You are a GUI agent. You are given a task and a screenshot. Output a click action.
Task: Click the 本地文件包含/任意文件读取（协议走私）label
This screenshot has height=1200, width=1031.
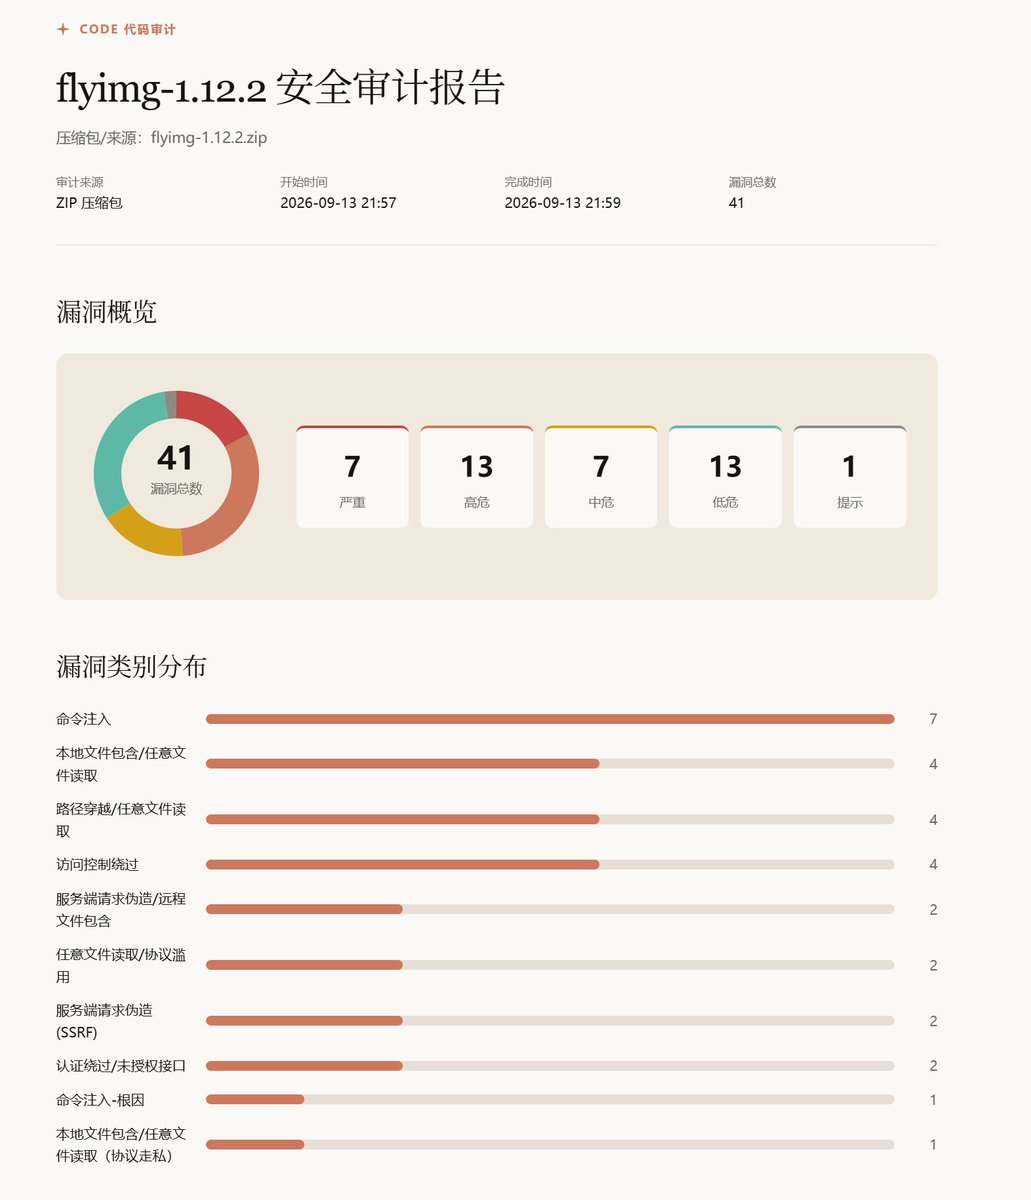pos(121,1145)
